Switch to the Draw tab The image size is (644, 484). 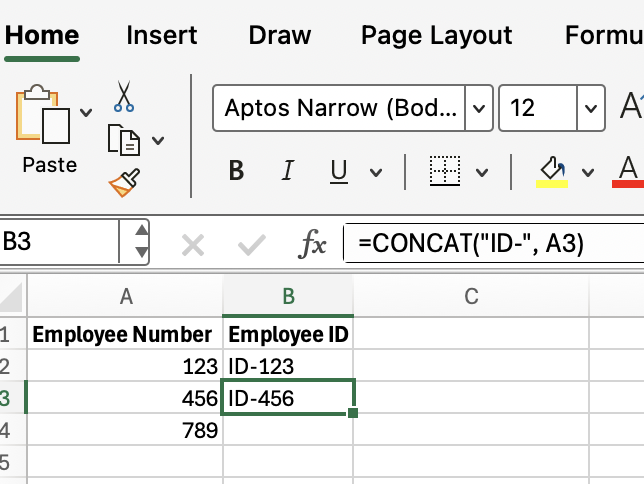click(x=280, y=35)
